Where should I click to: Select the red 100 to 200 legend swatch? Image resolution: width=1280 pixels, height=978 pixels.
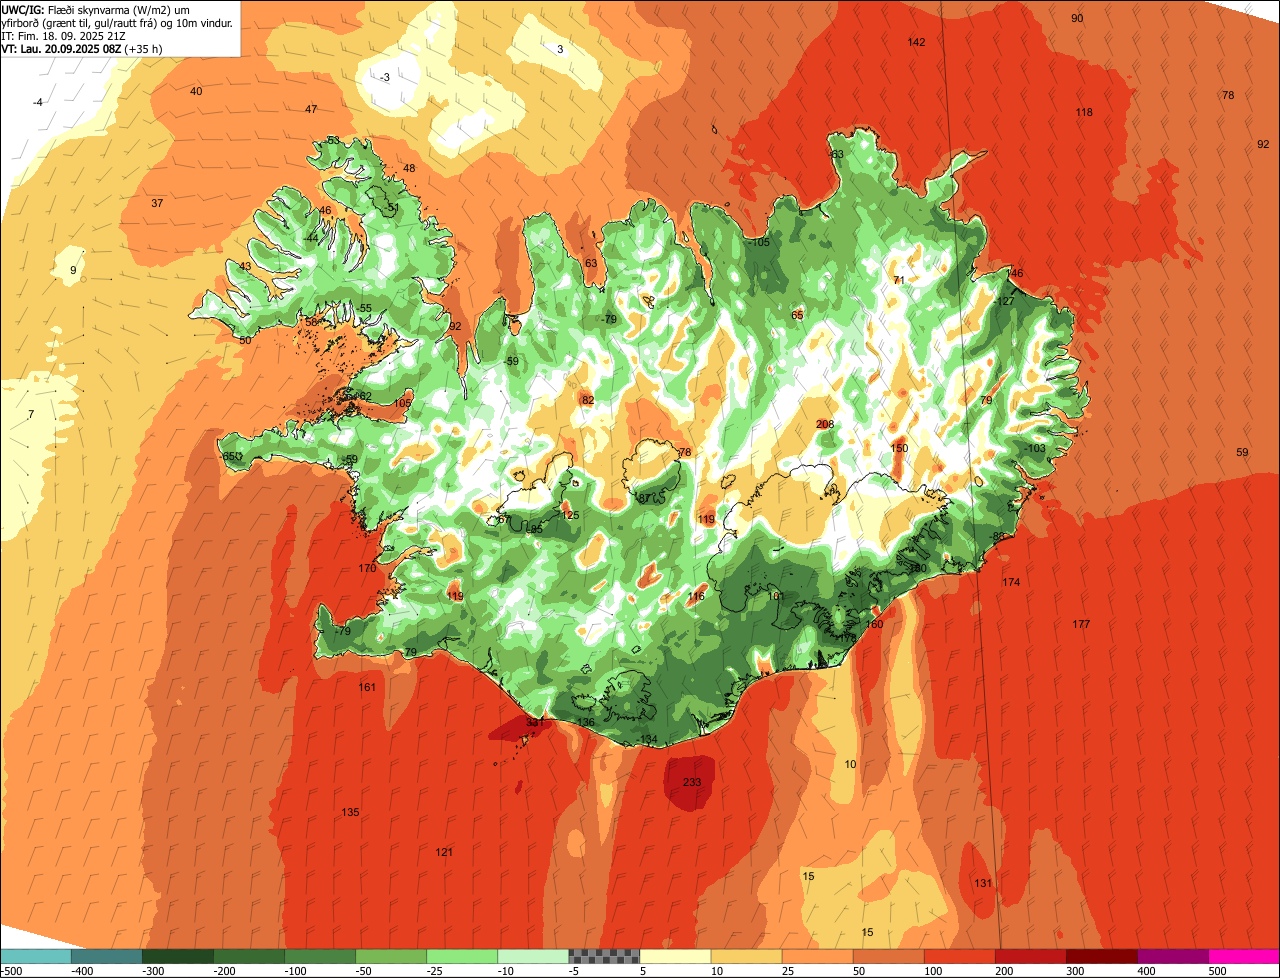pos(959,956)
